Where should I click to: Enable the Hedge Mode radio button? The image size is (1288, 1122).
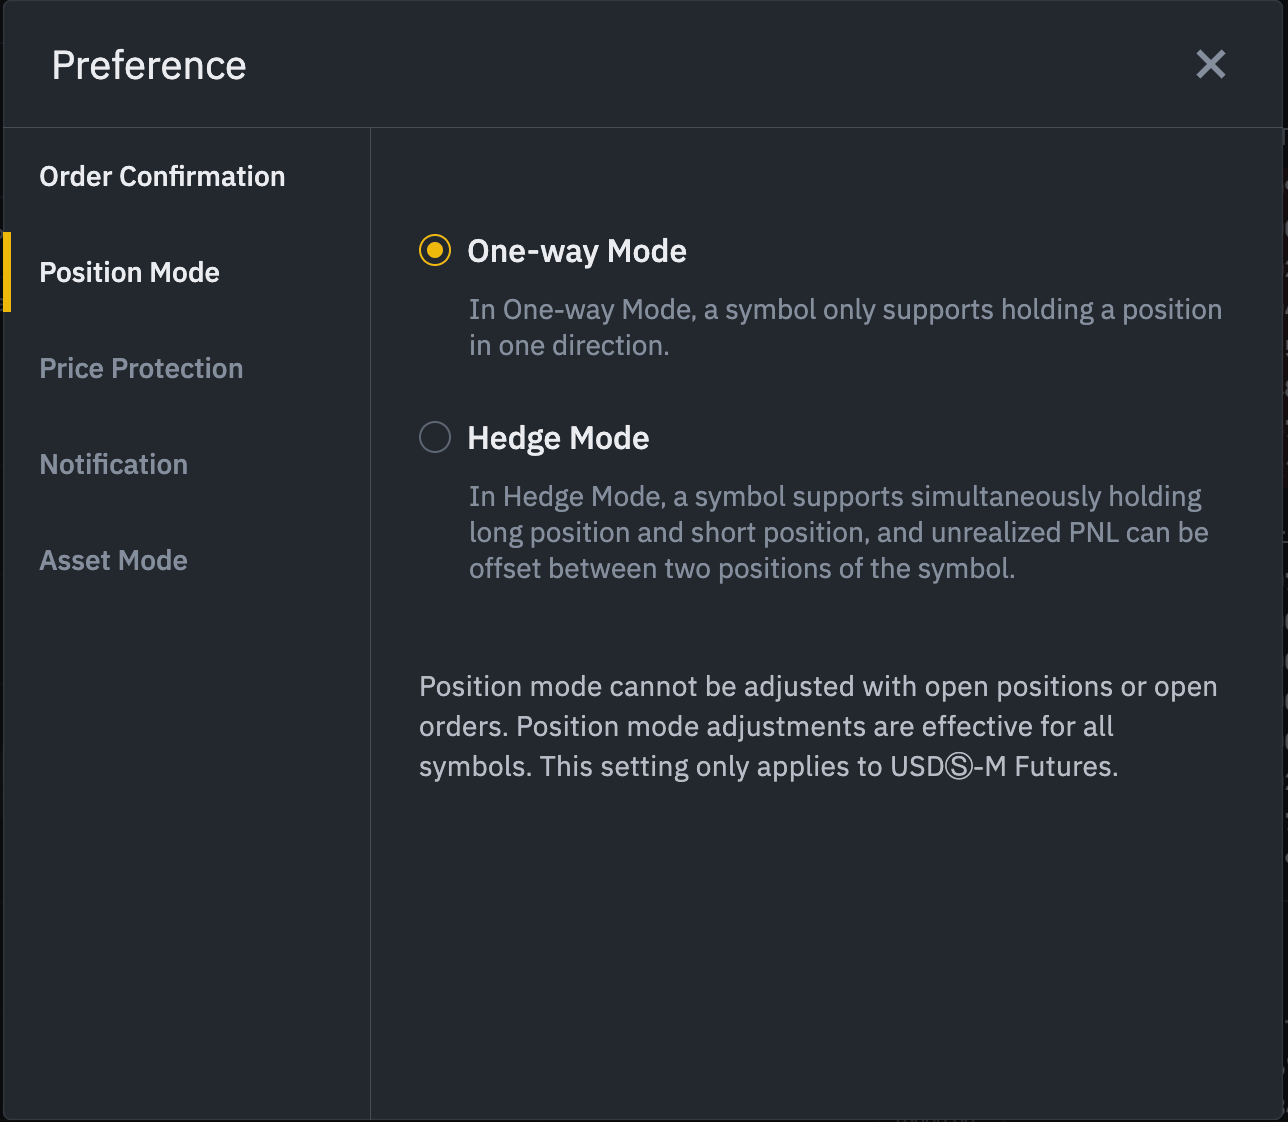[435, 437]
